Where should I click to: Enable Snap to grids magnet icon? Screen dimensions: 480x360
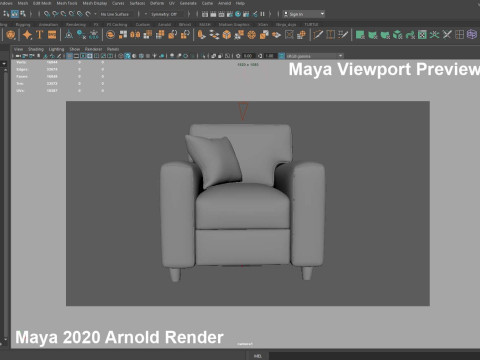(47, 14)
